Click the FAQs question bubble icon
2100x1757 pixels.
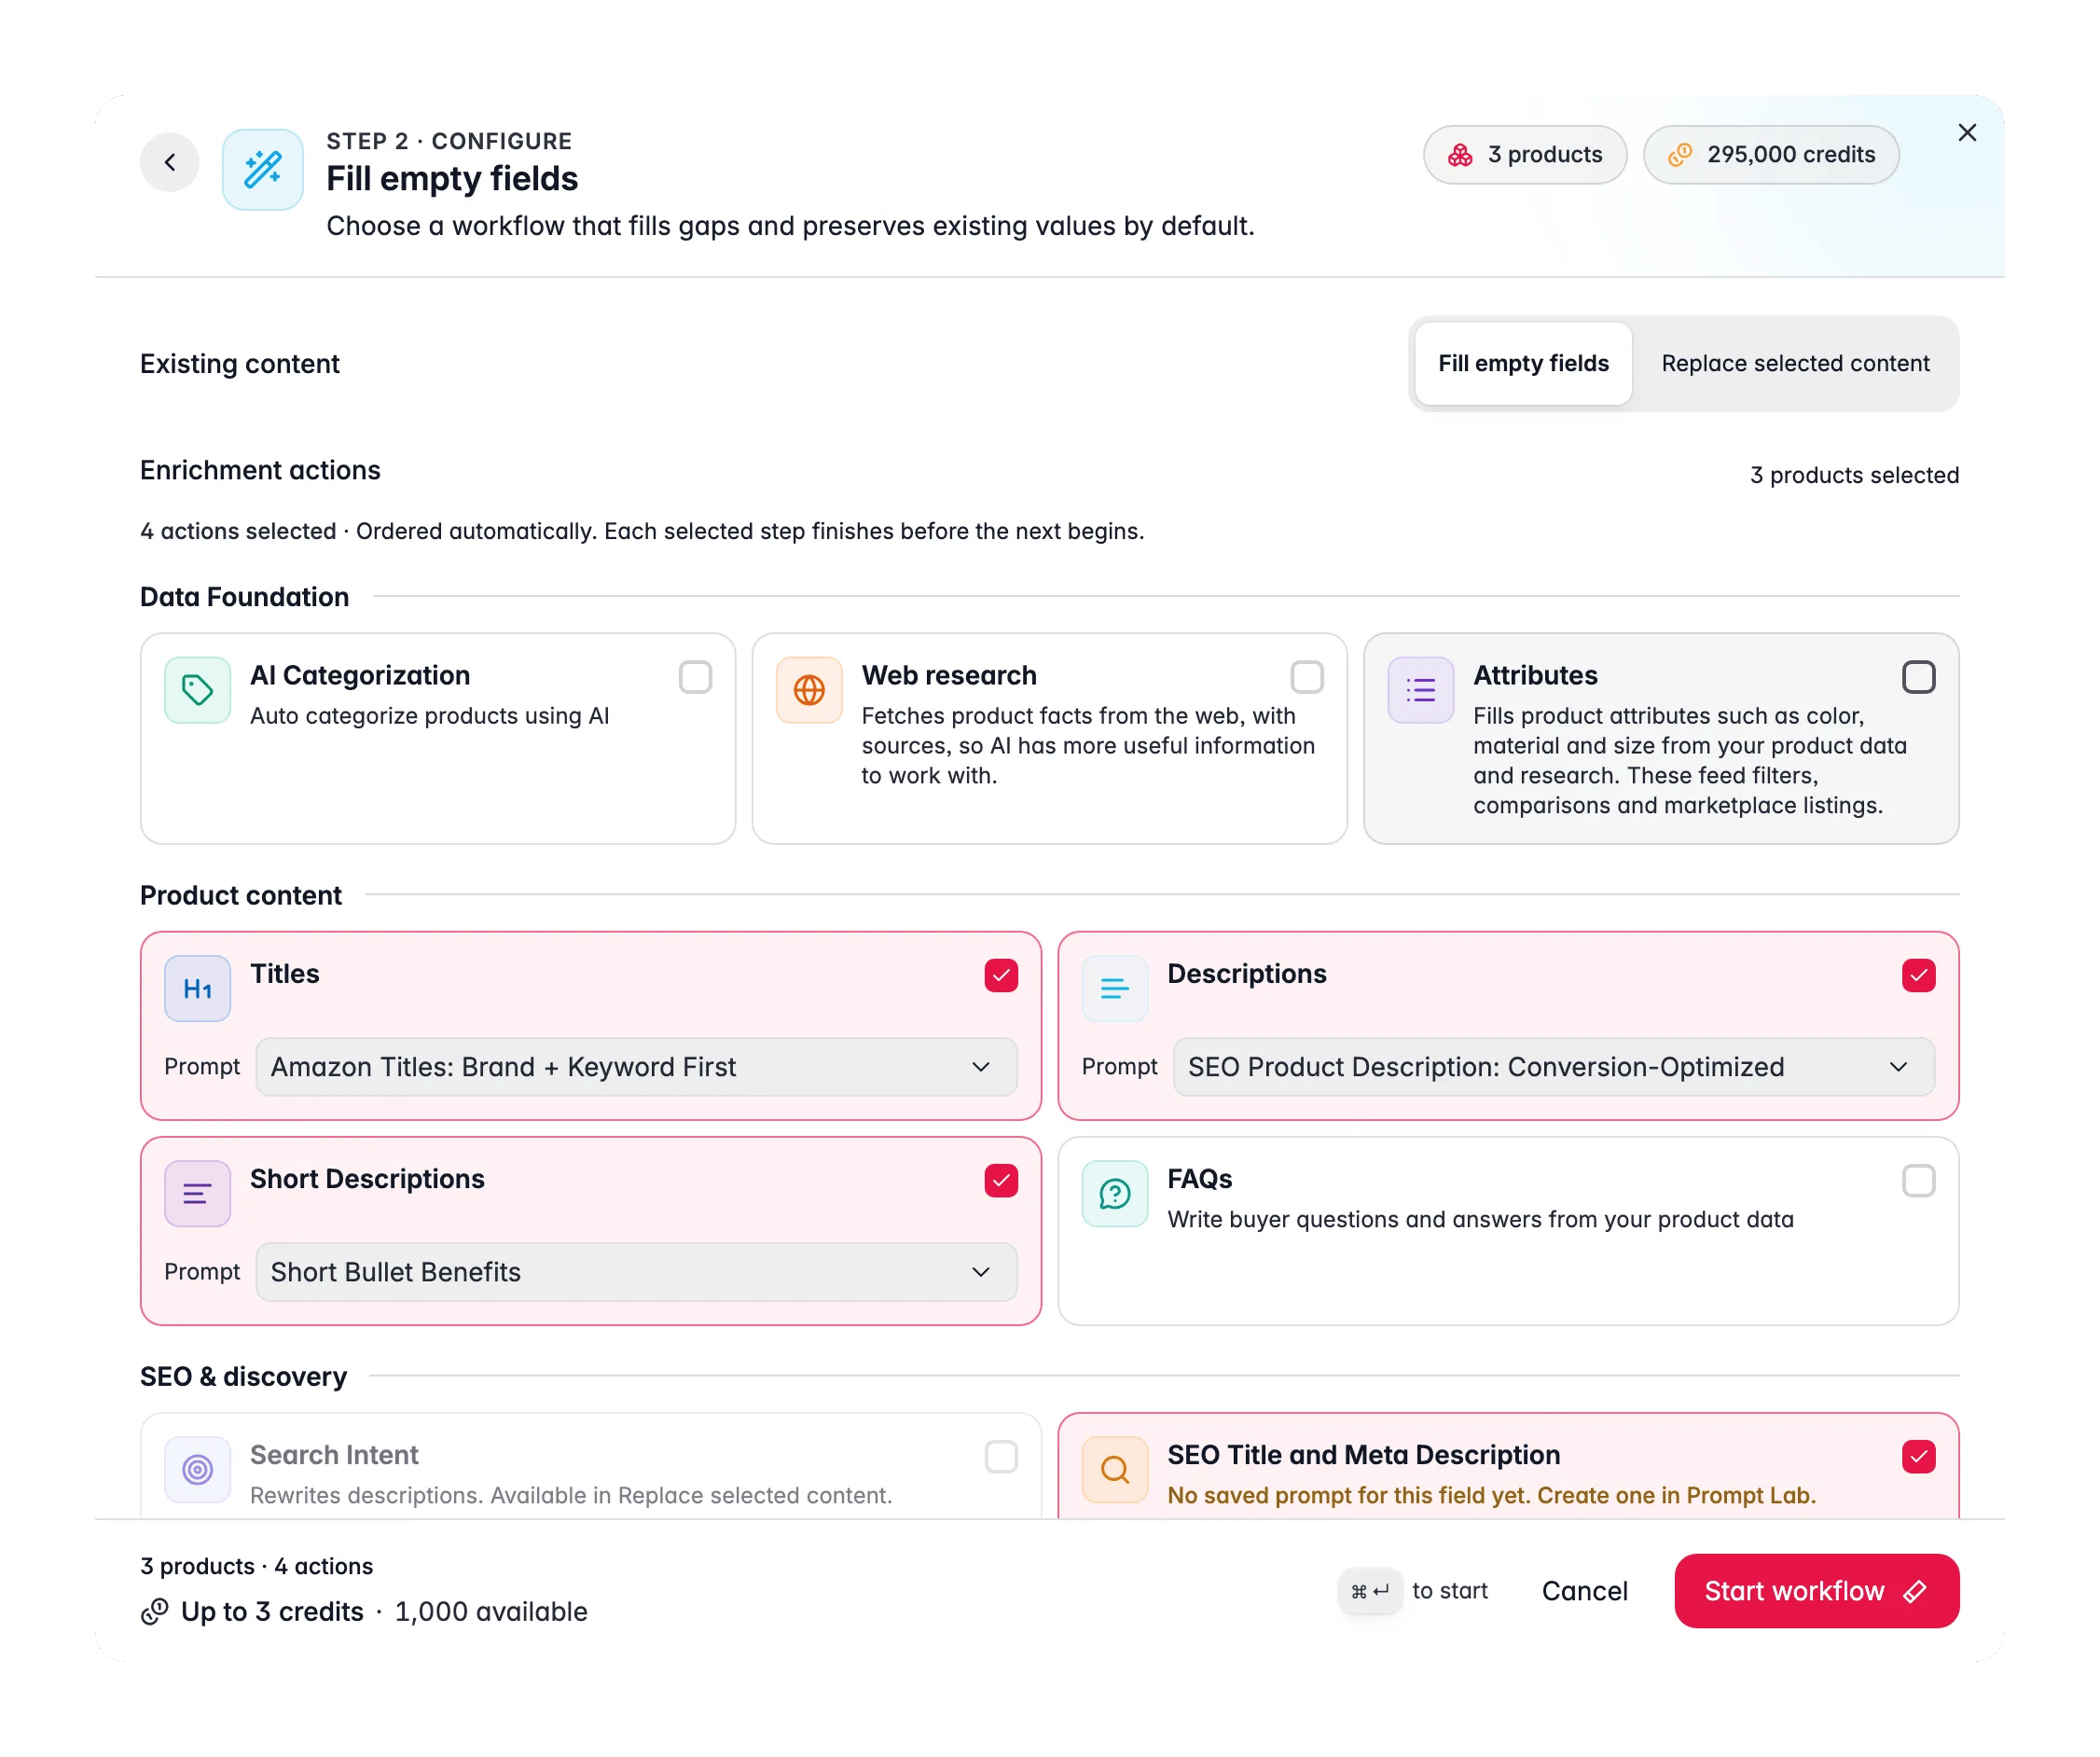(1115, 1194)
